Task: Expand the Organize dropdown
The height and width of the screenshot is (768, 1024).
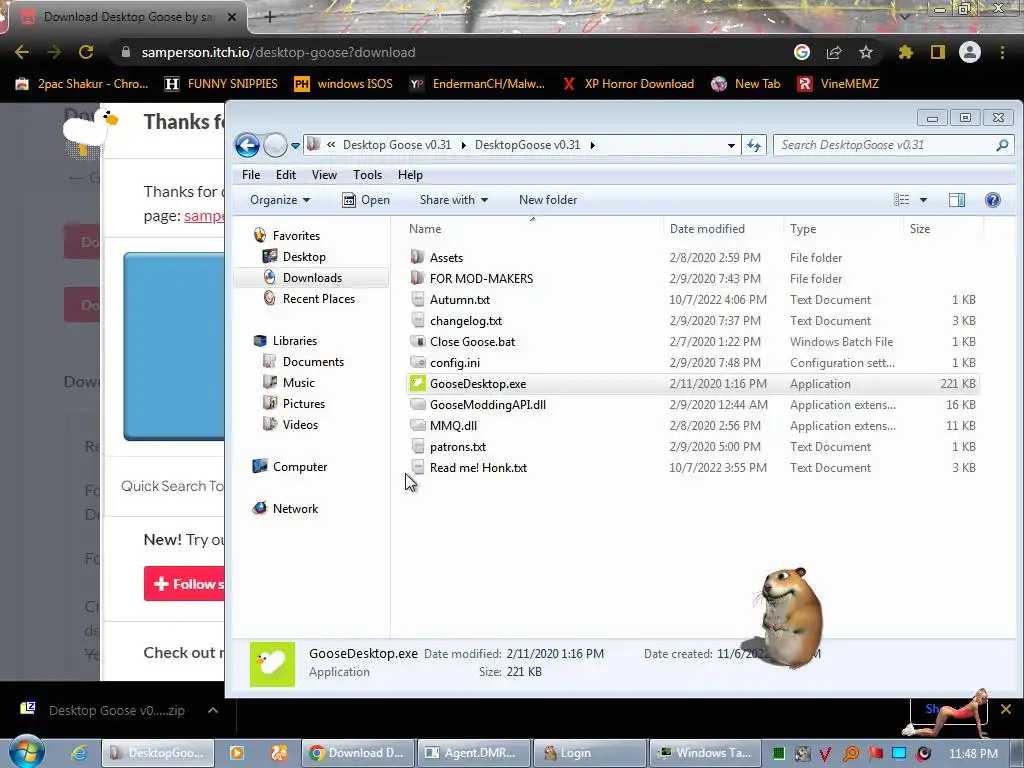Action: (280, 200)
